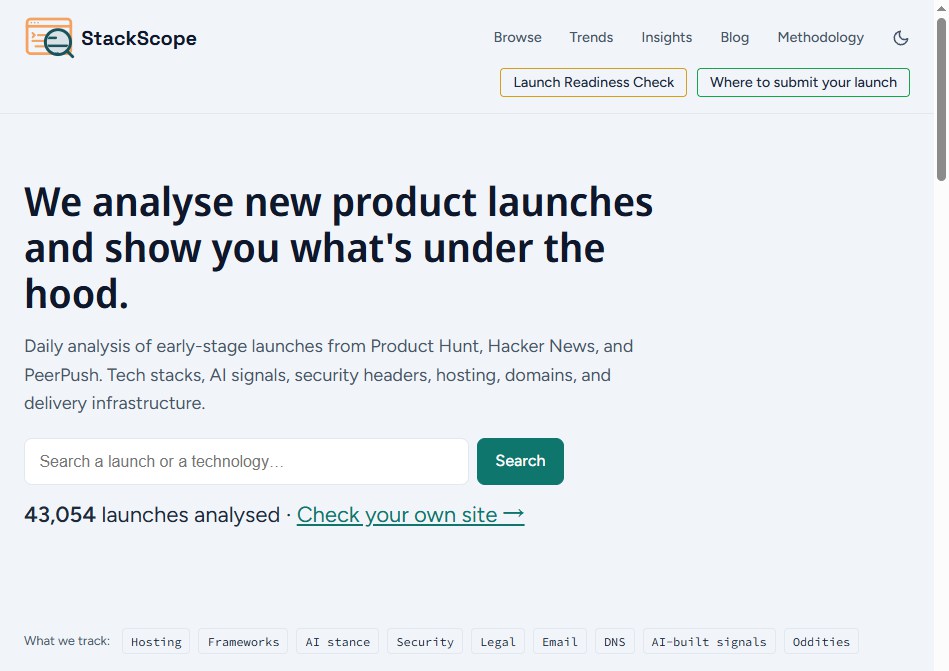Visit the Blog page
The height and width of the screenshot is (671, 949).
tap(734, 38)
